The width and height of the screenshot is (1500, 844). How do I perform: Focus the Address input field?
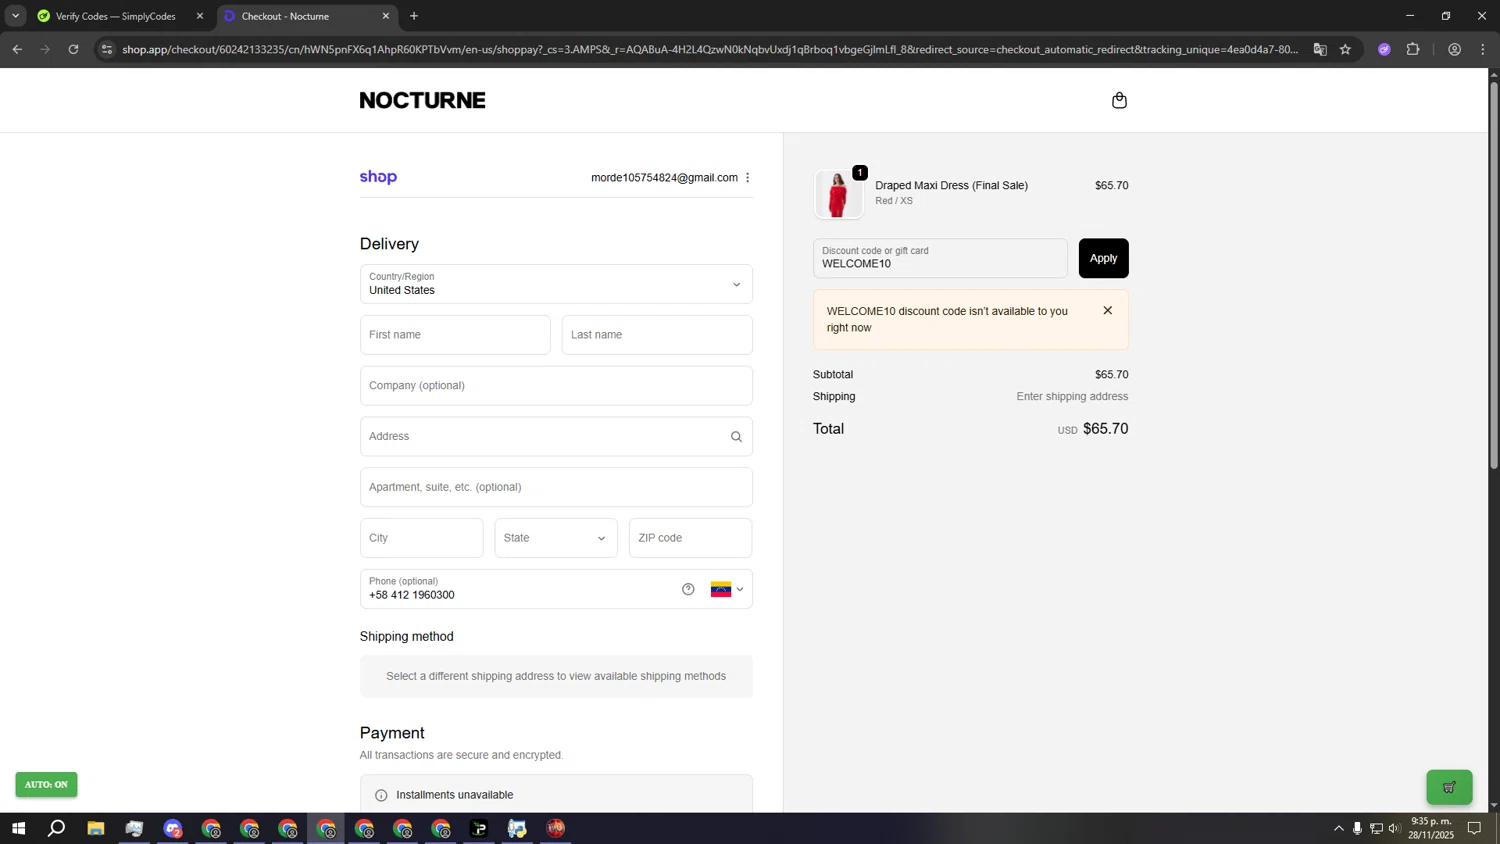point(556,437)
